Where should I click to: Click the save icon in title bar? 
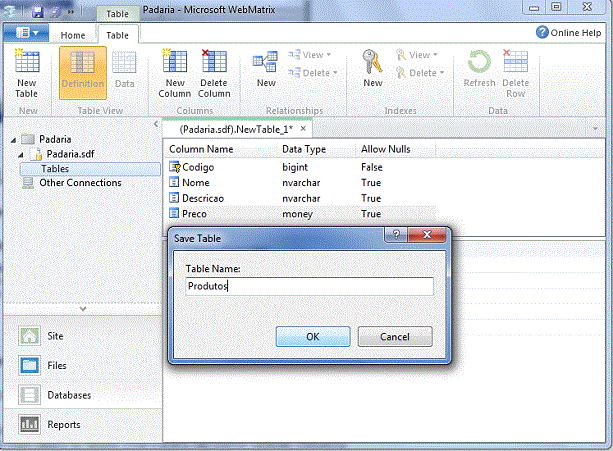pyautogui.click(x=38, y=12)
